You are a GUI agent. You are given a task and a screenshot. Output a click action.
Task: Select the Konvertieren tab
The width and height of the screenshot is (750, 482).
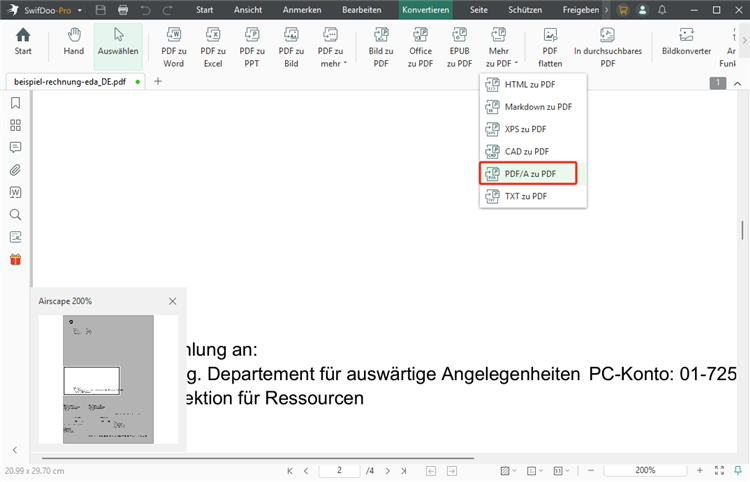point(426,10)
